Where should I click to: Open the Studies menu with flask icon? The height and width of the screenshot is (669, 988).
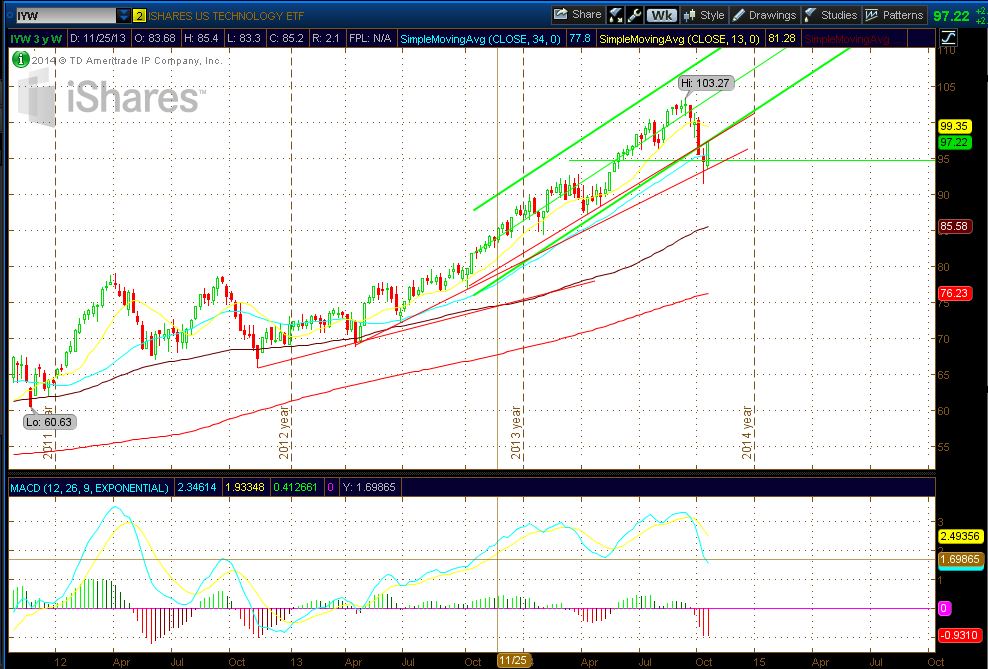pyautogui.click(x=830, y=15)
